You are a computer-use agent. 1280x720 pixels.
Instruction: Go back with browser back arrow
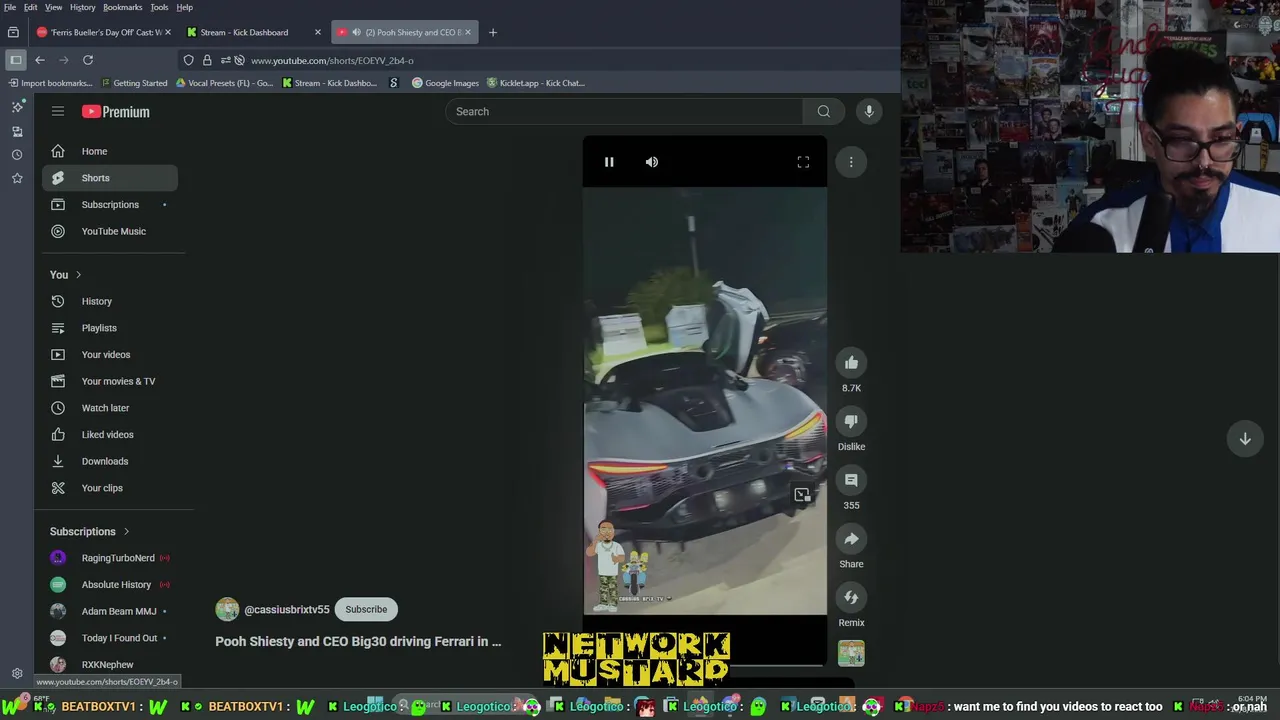pos(40,60)
